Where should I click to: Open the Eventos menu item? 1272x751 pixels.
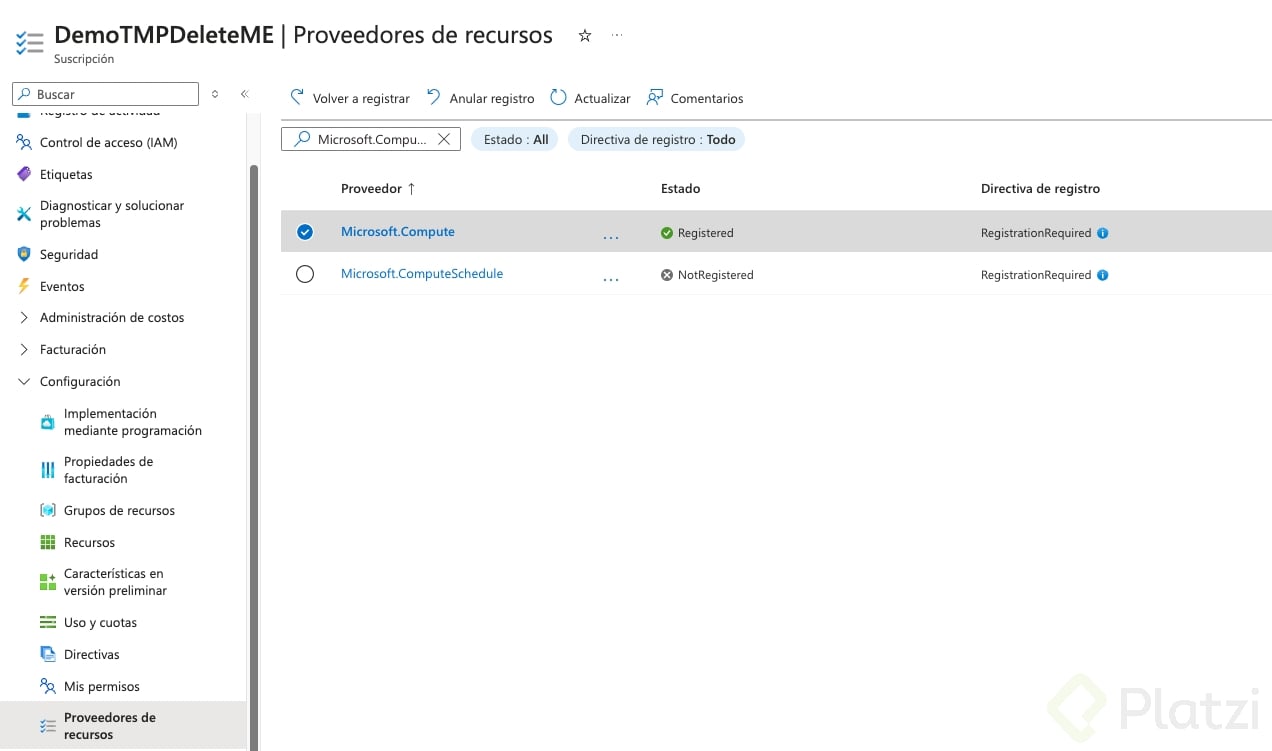pyautogui.click(x=62, y=286)
